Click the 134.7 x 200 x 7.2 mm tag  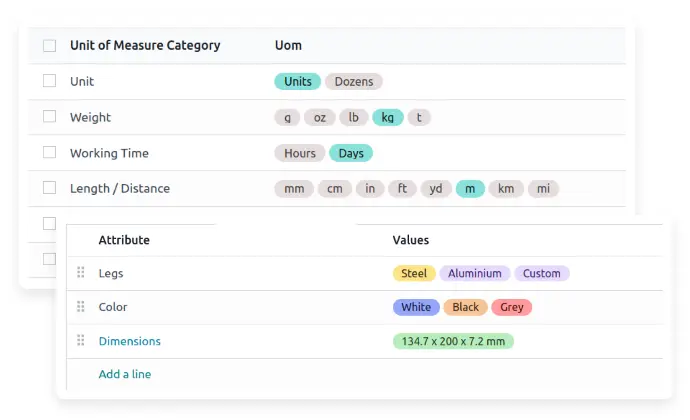coord(452,341)
